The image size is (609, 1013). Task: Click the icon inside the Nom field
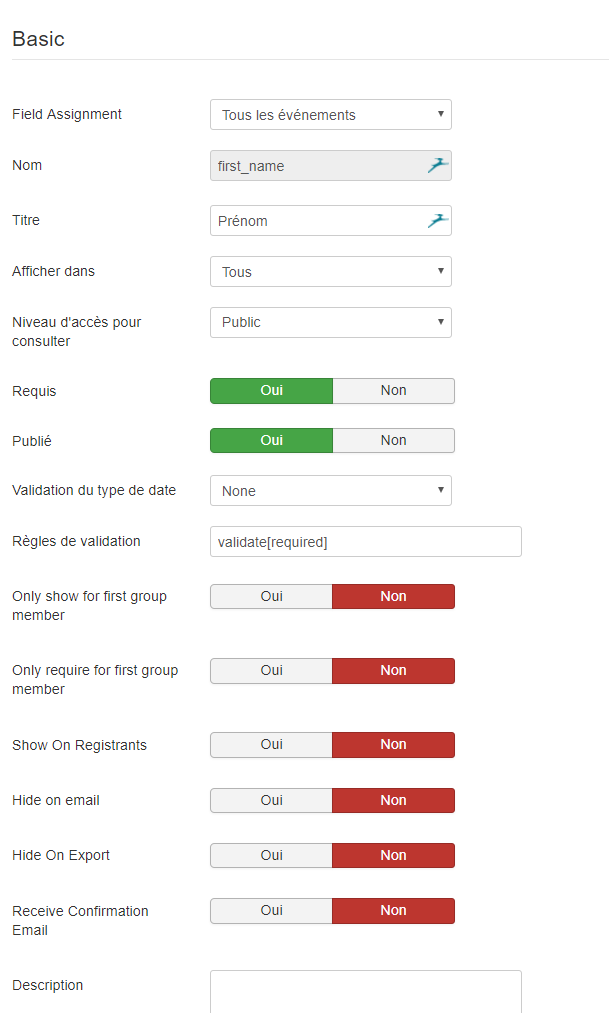(438, 166)
